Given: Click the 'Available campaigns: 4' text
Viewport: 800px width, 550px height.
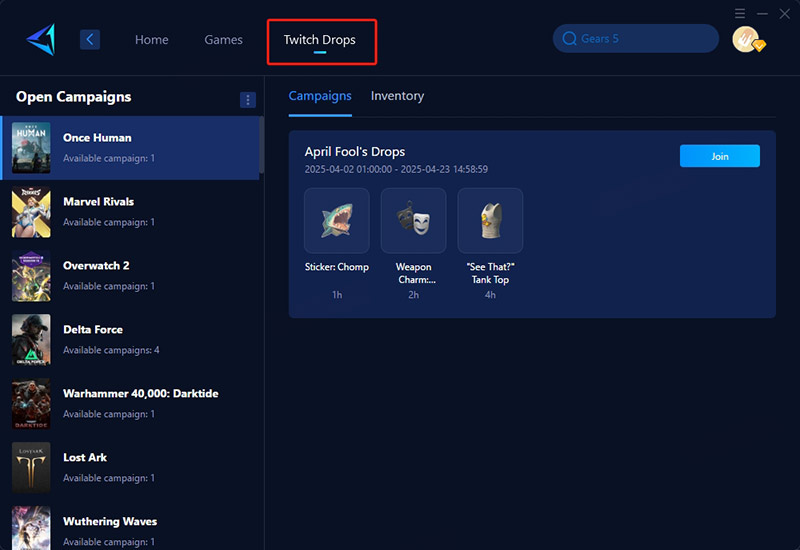Looking at the screenshot, I should [111, 350].
